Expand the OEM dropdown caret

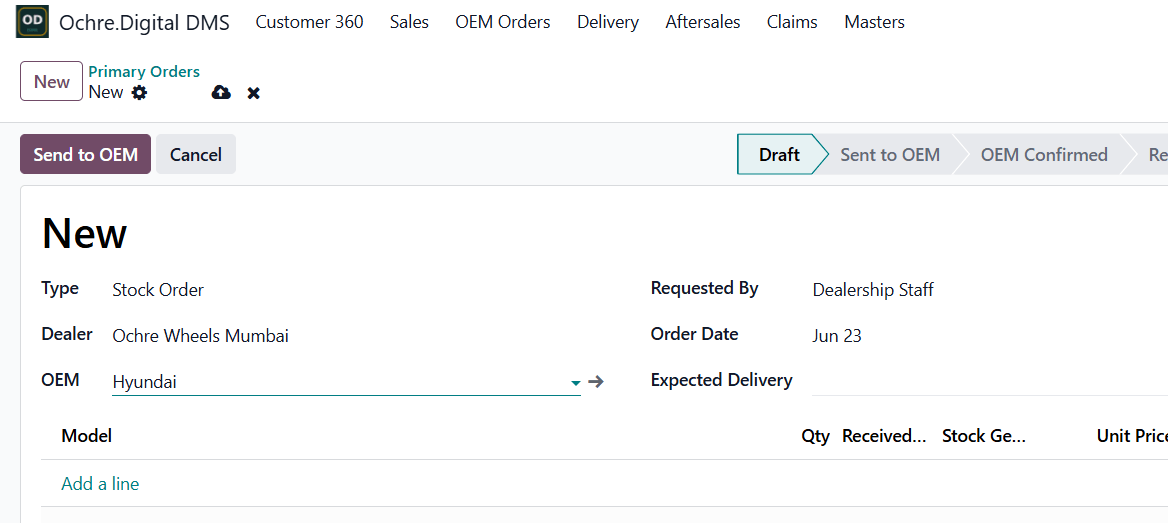575,383
